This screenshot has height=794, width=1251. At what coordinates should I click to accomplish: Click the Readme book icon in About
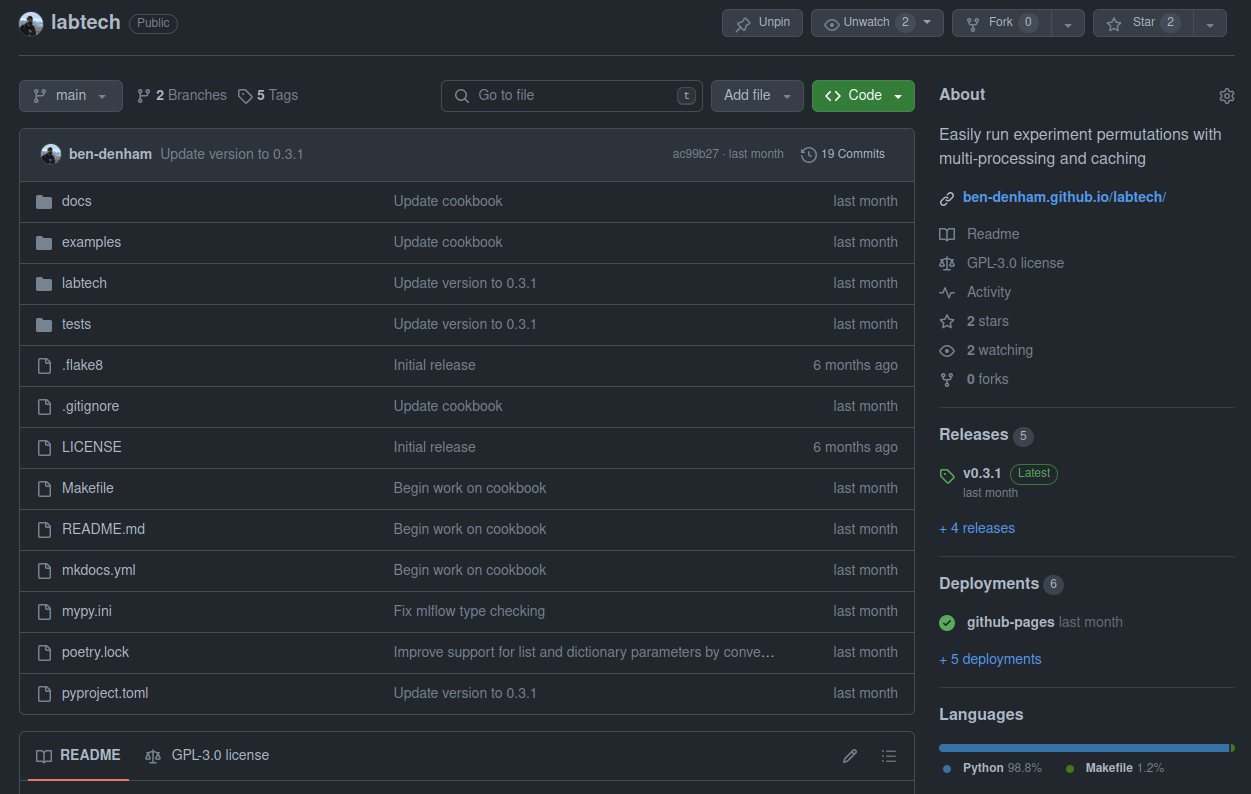[x=947, y=235]
